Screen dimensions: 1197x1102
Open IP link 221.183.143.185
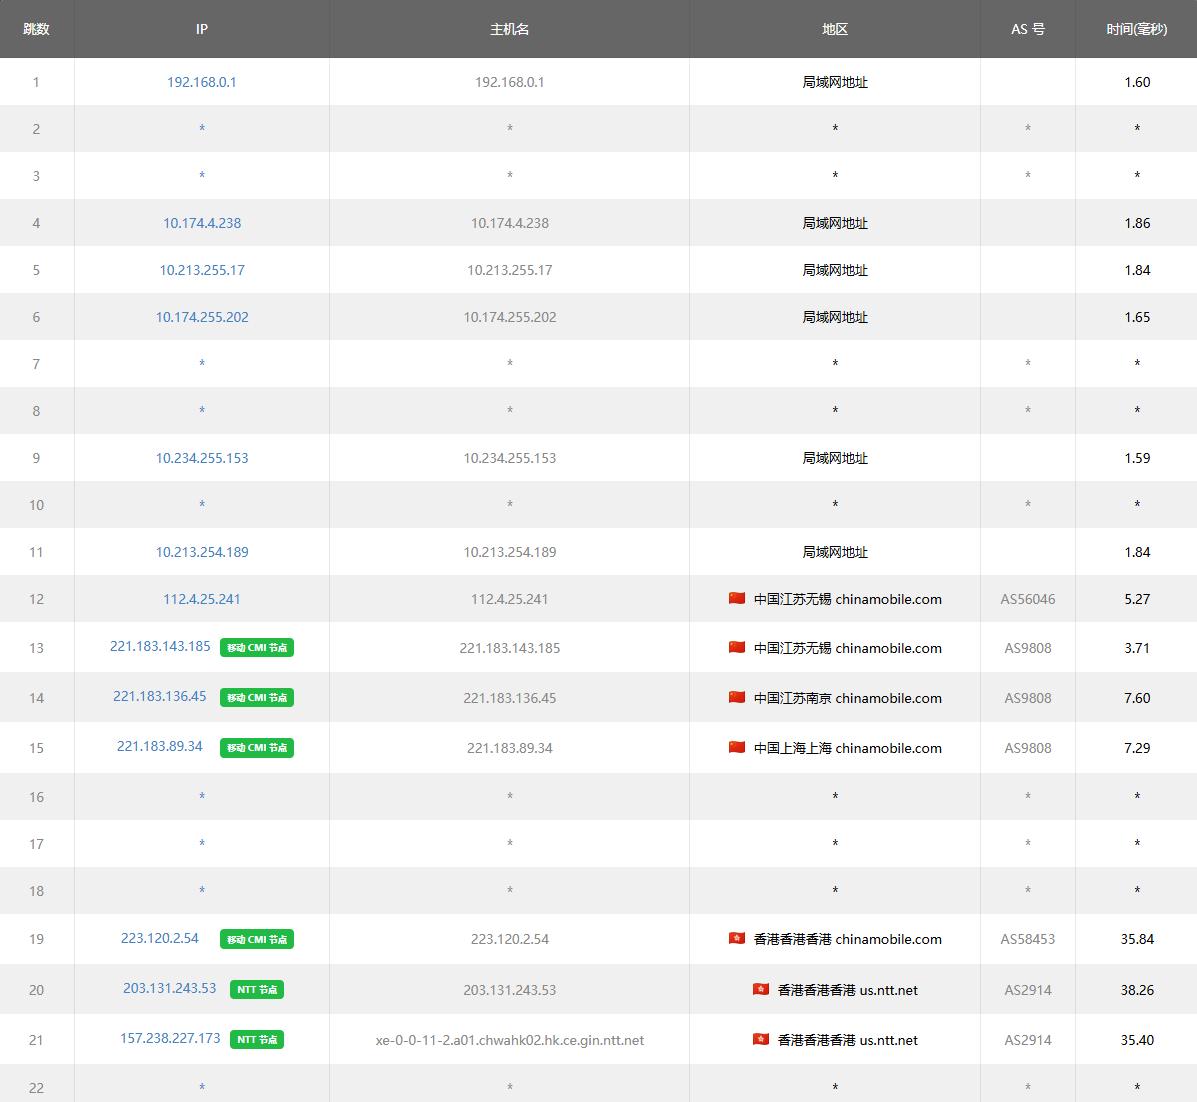pyautogui.click(x=160, y=646)
